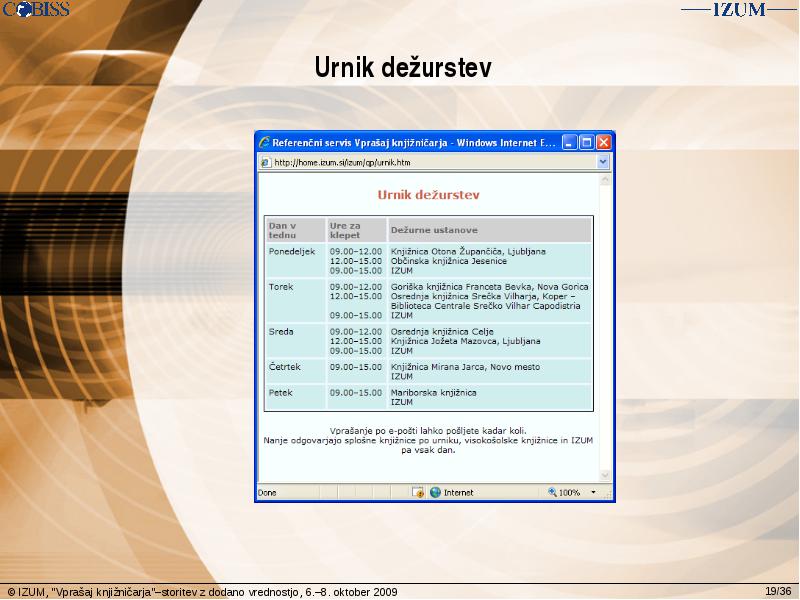Click the popup blocker icon in the status bar
Screen dimensions: 800x600
pyautogui.click(x=418, y=492)
